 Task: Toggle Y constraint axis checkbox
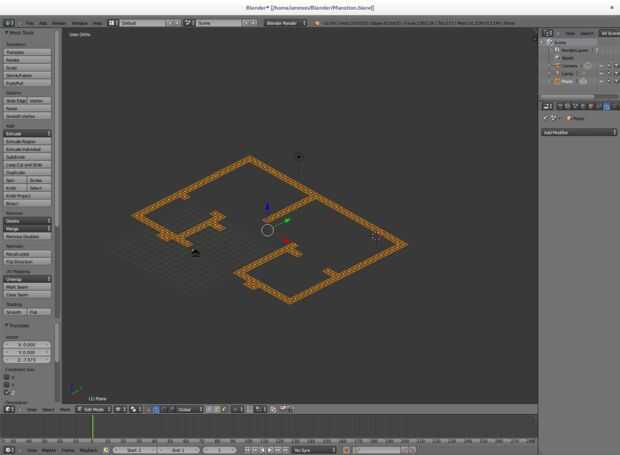point(7,385)
